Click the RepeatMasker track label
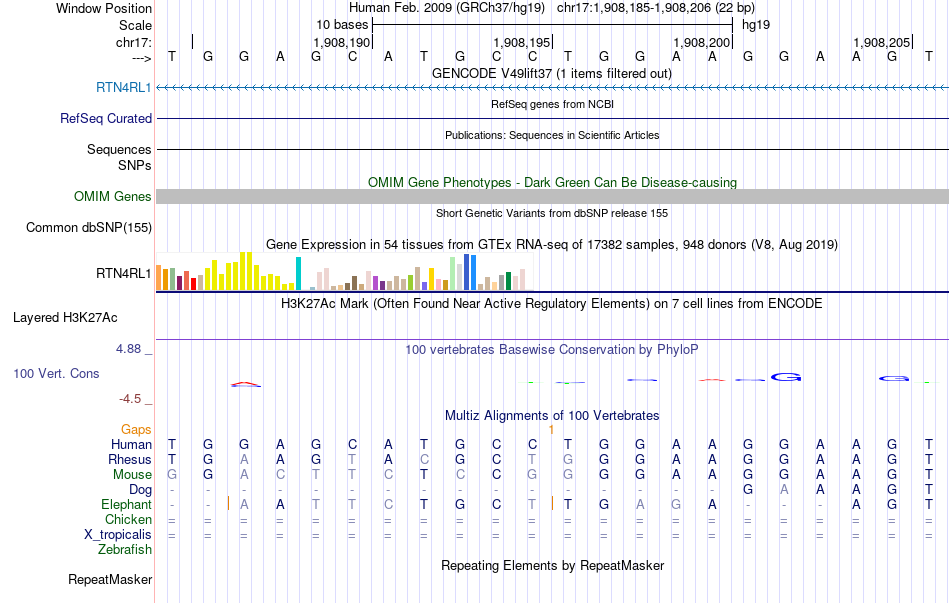Viewport: 950px width, 603px height. pyautogui.click(x=110, y=579)
